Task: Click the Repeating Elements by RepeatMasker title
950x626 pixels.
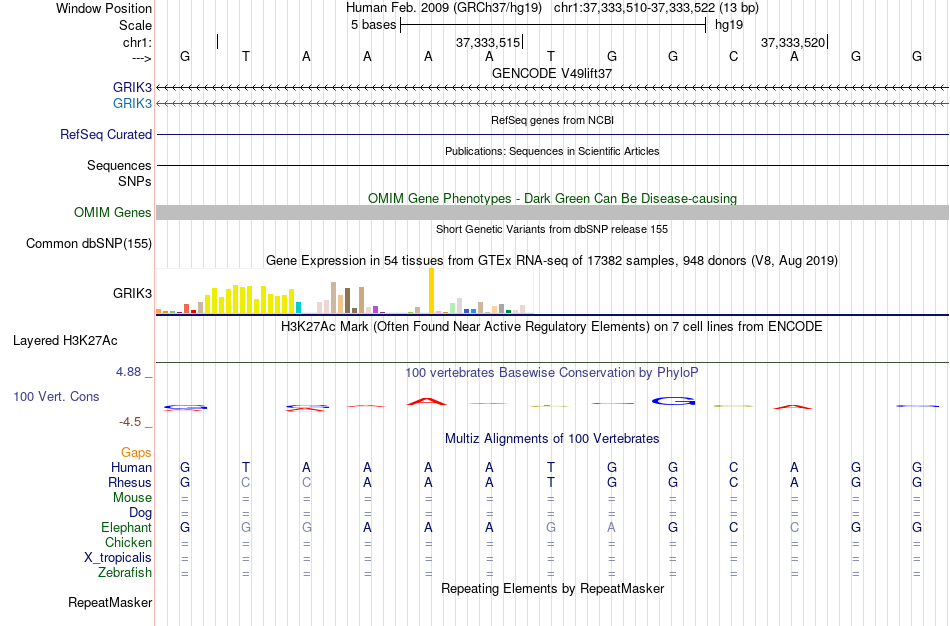Action: (x=552, y=588)
